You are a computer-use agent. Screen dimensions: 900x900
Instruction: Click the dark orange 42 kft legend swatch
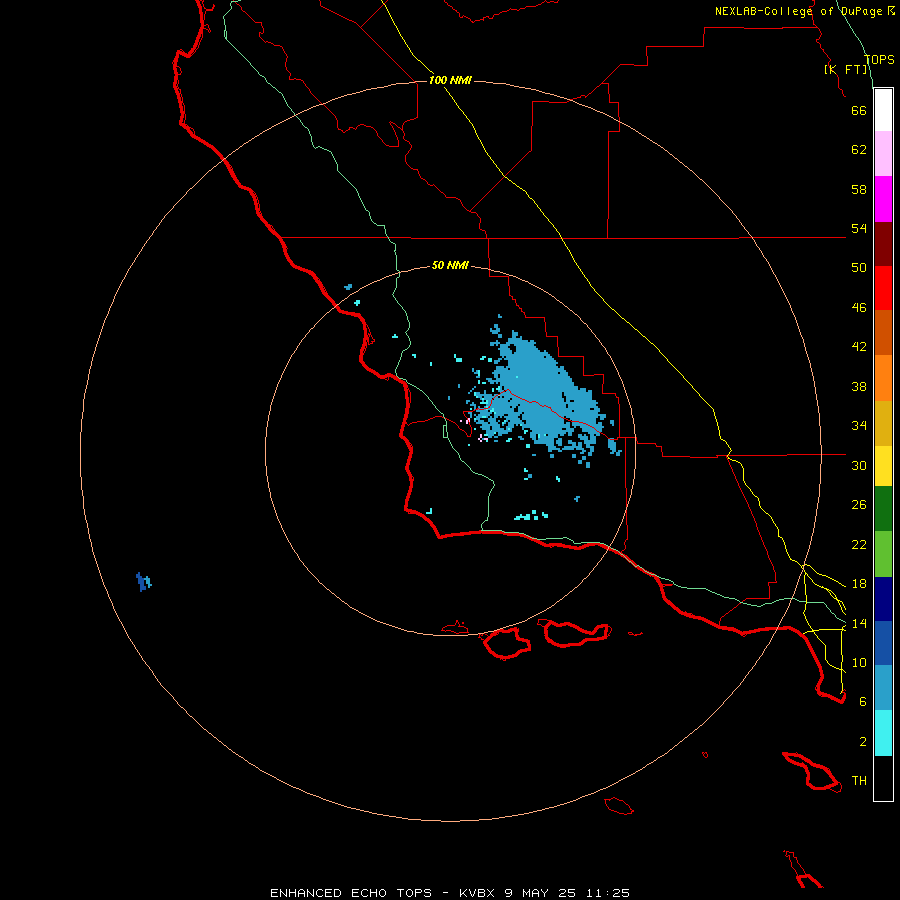(883, 332)
